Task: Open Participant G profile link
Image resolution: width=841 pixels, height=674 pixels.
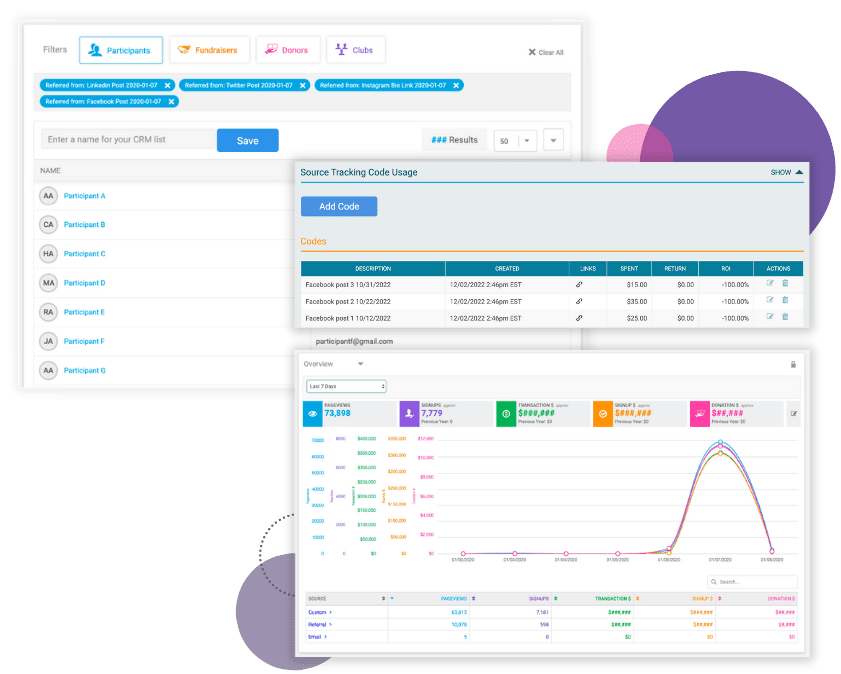Action: click(85, 370)
